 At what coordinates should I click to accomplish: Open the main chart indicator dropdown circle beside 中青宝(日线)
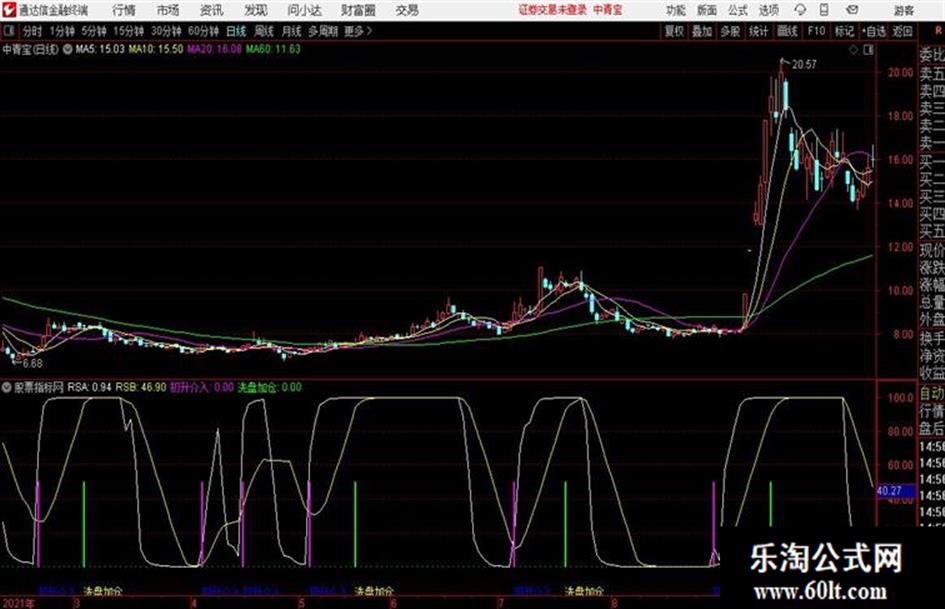[68, 49]
